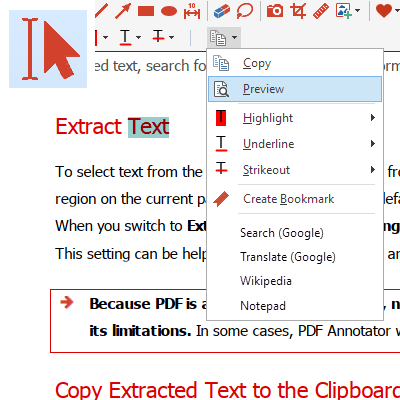Expand Underline submenu arrow
The width and height of the screenshot is (400, 400).
373,144
